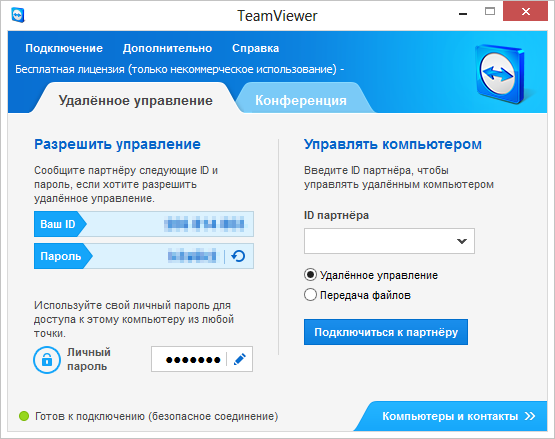Click the green connection status indicator
The height and width of the screenshot is (439, 555).
point(24,416)
